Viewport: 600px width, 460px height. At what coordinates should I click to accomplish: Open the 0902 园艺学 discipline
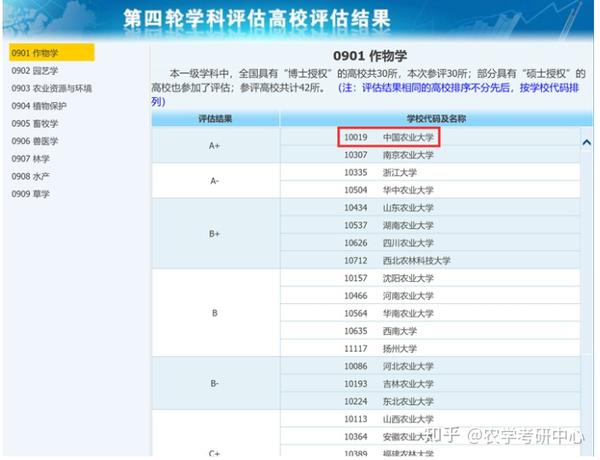35,71
